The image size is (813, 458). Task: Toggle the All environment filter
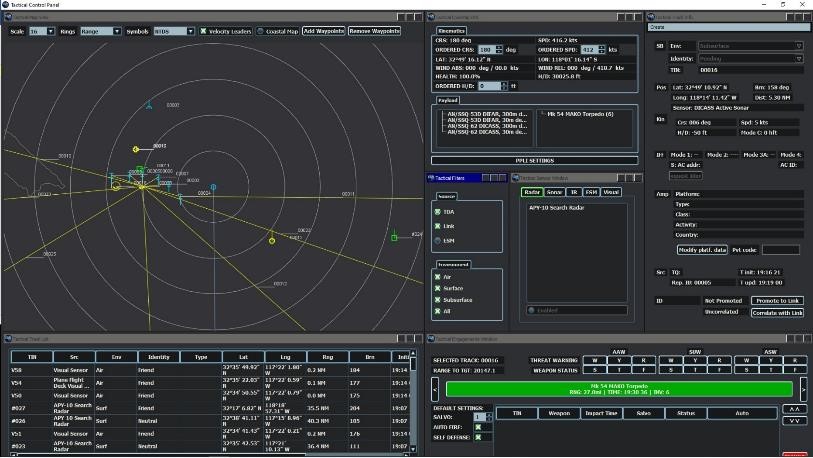pyautogui.click(x=438, y=311)
